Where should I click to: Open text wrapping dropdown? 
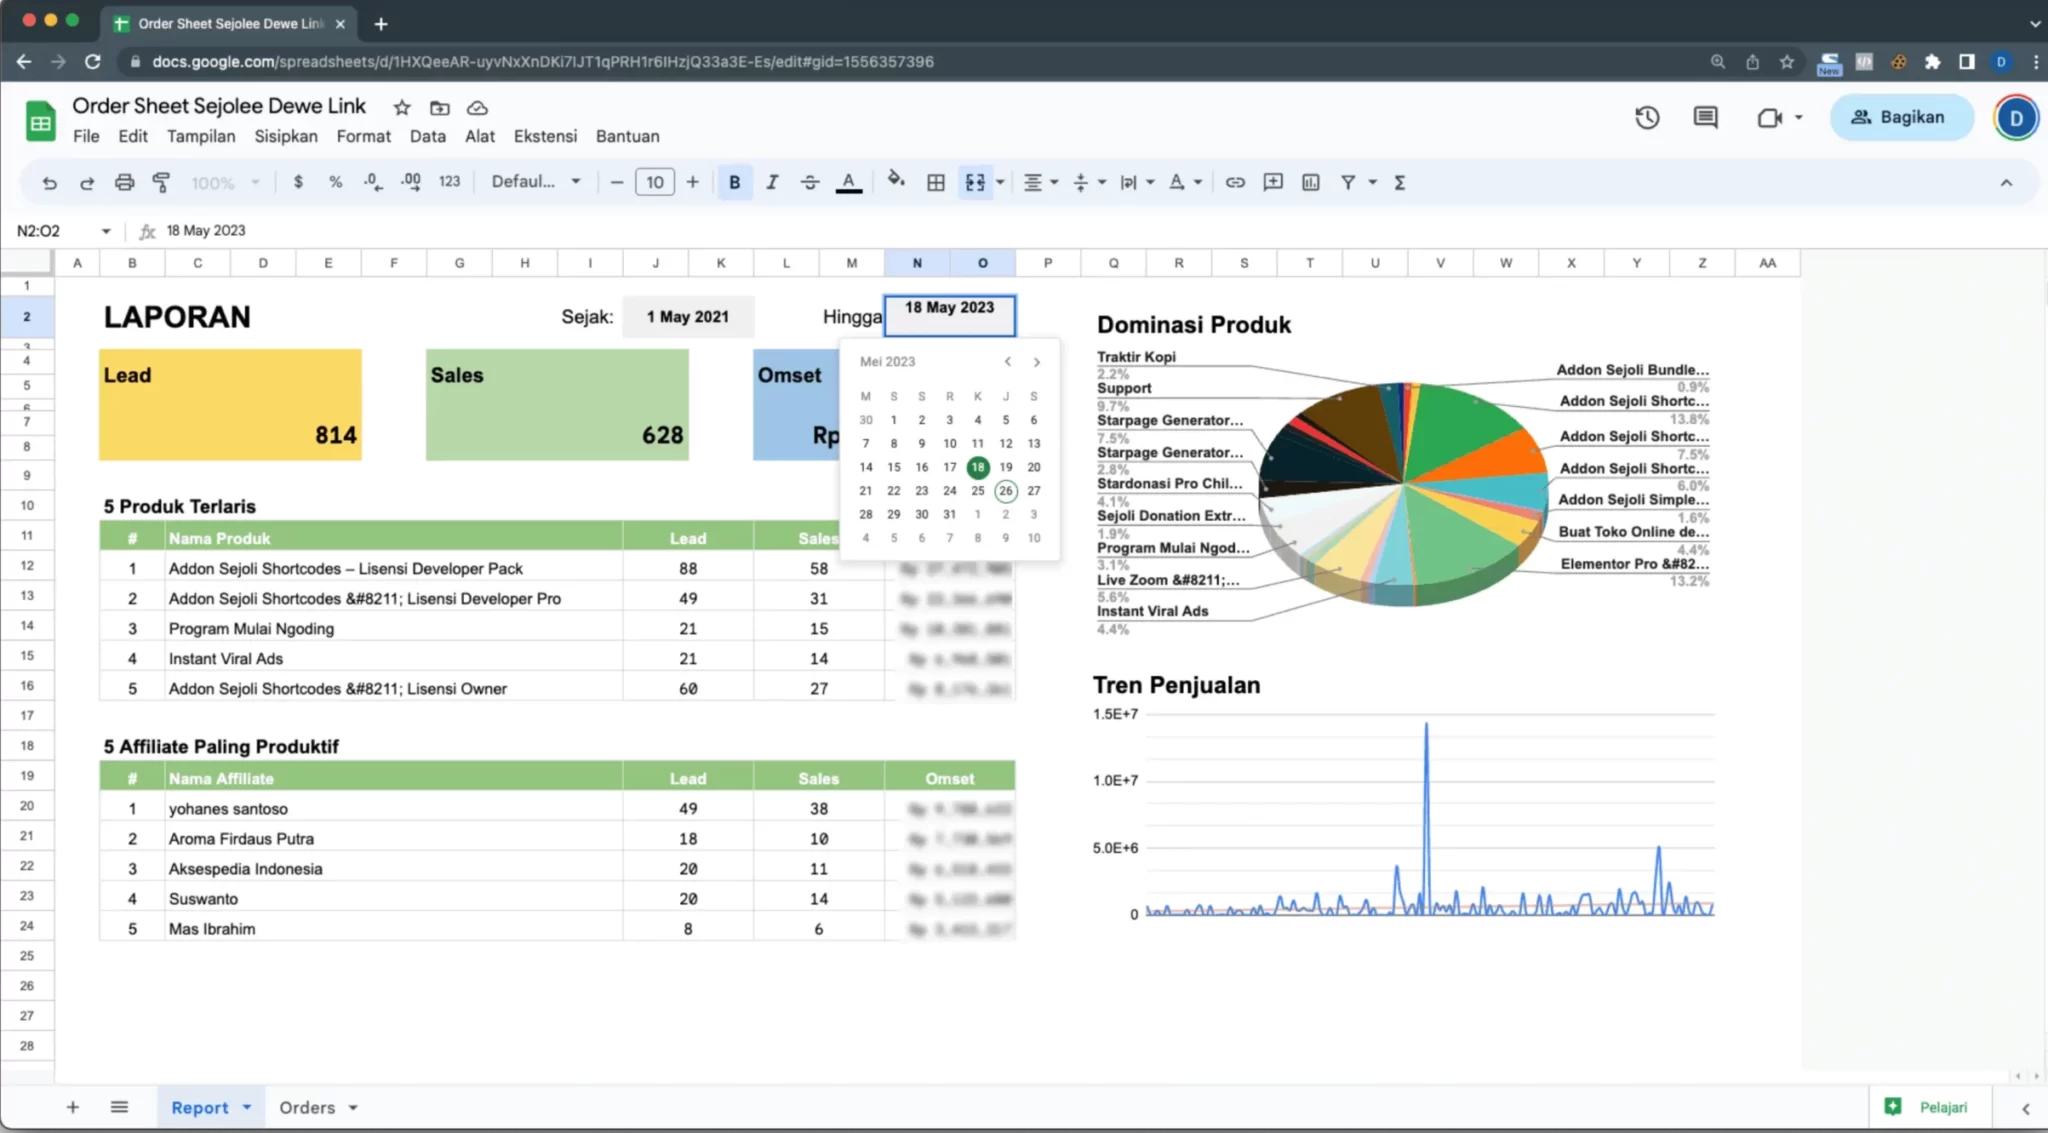click(x=1137, y=182)
